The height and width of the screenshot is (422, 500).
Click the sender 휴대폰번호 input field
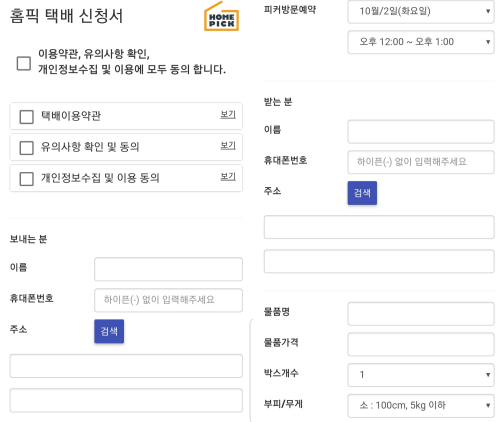coord(168,300)
